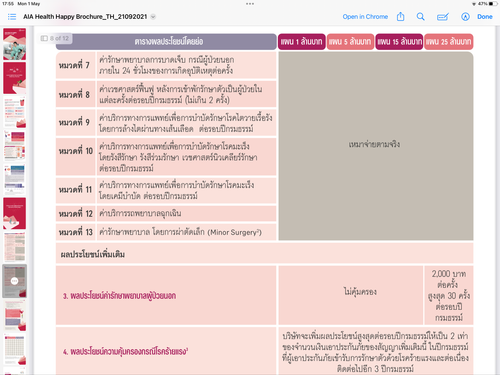Screen dimensions: 500x375
Task: Select second red page thumbnail
Action: click(14, 78)
